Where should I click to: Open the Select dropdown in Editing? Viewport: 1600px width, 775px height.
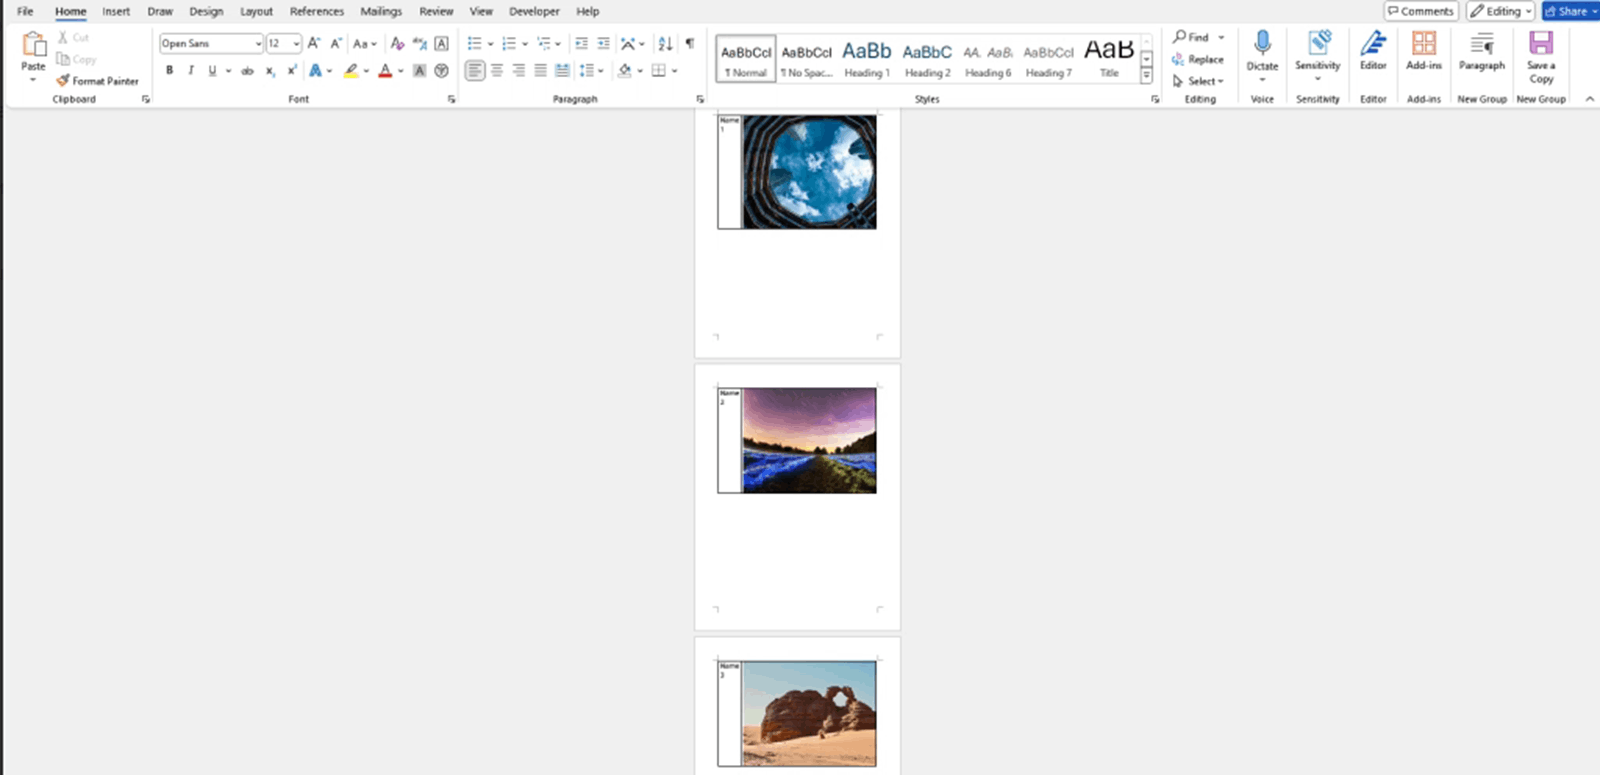click(x=1198, y=81)
